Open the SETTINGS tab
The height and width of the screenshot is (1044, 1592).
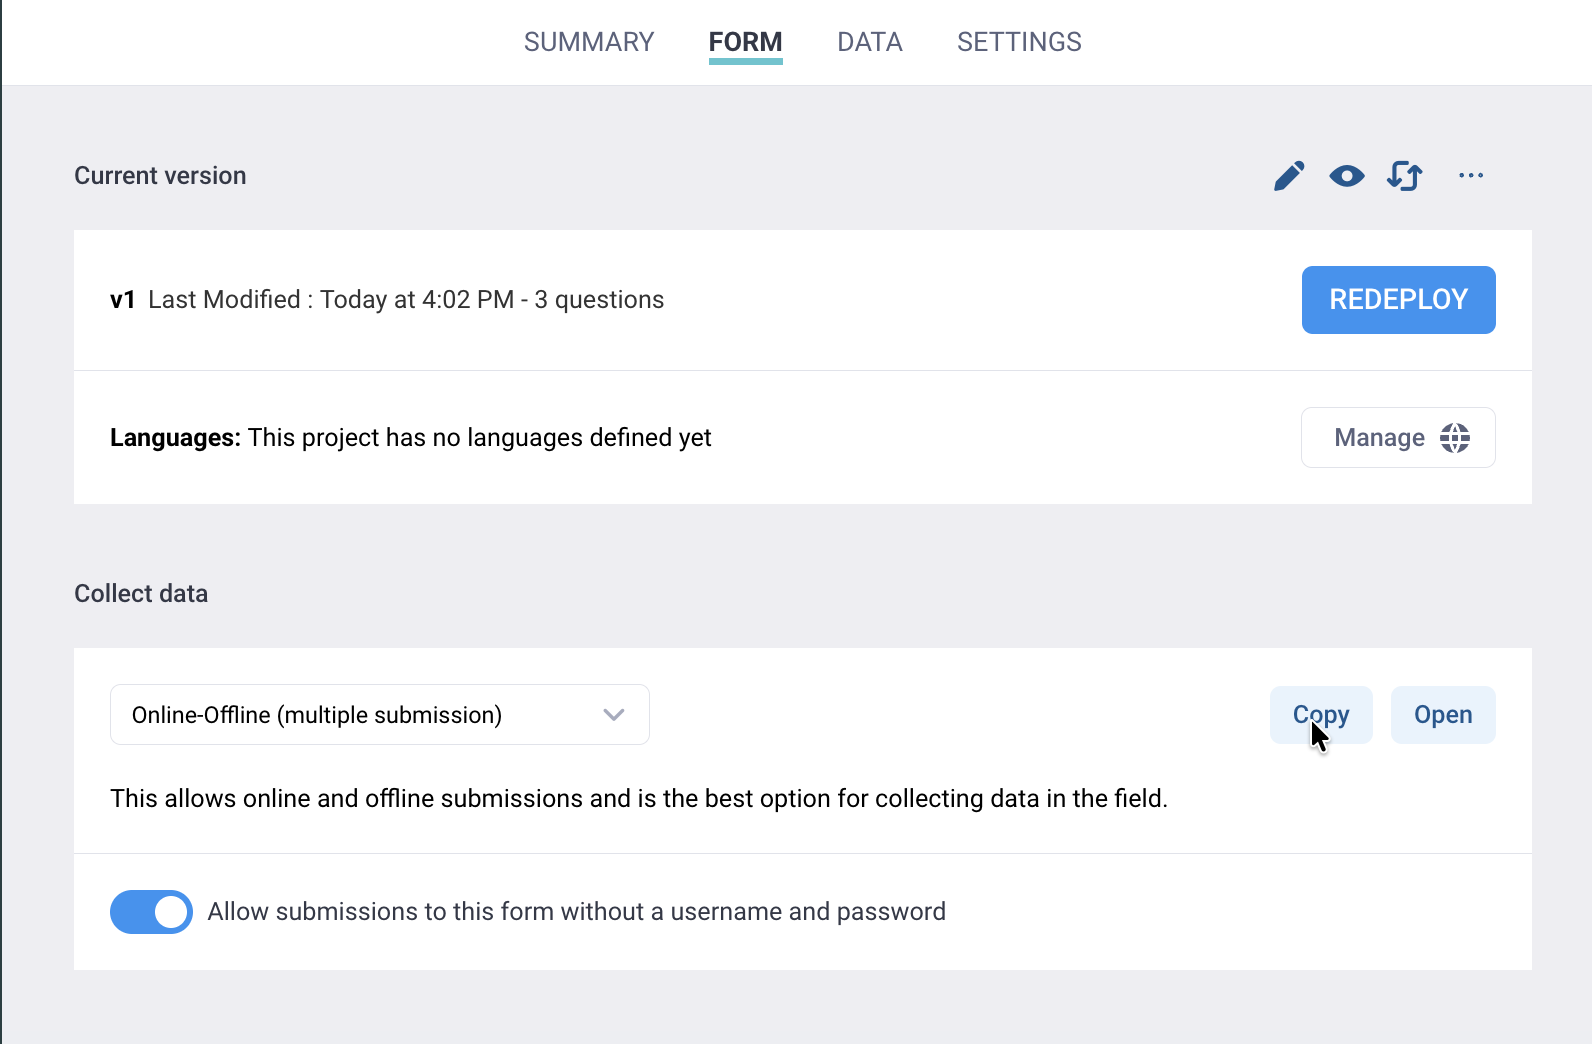(x=1019, y=42)
